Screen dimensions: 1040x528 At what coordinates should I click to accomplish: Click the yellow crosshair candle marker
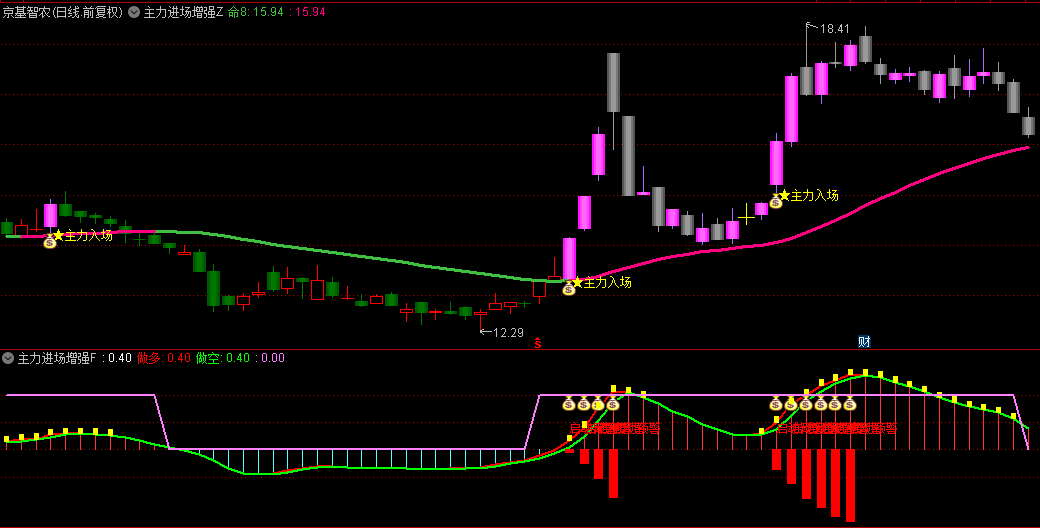(747, 214)
